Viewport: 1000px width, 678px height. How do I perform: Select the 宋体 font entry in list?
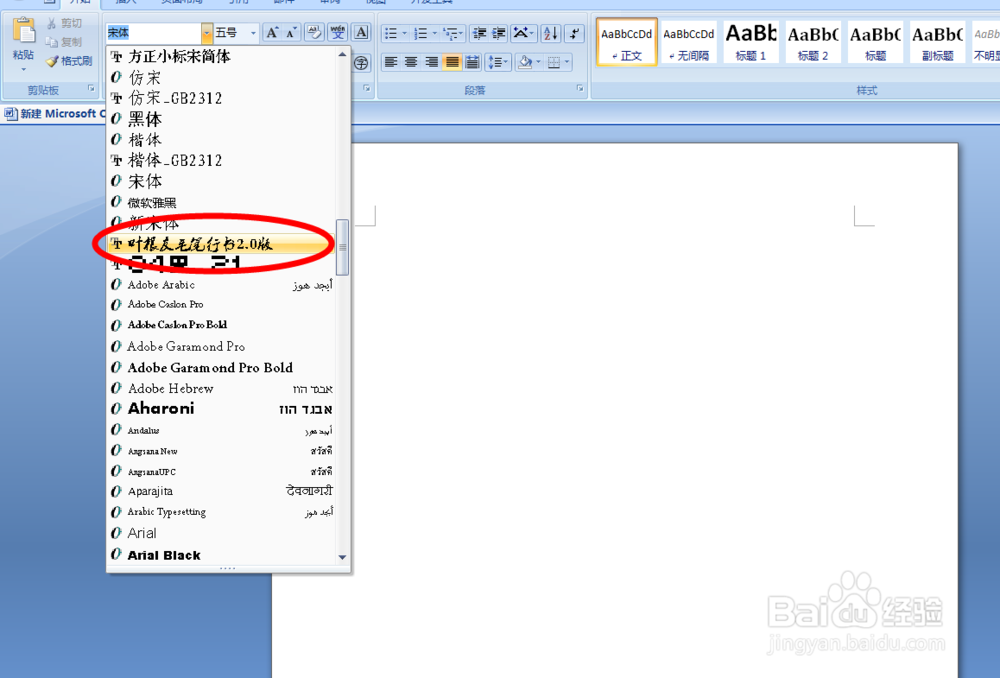221,181
